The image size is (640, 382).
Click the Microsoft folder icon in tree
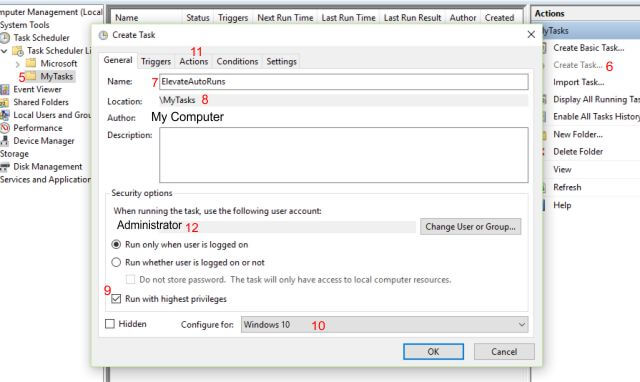(x=31, y=63)
